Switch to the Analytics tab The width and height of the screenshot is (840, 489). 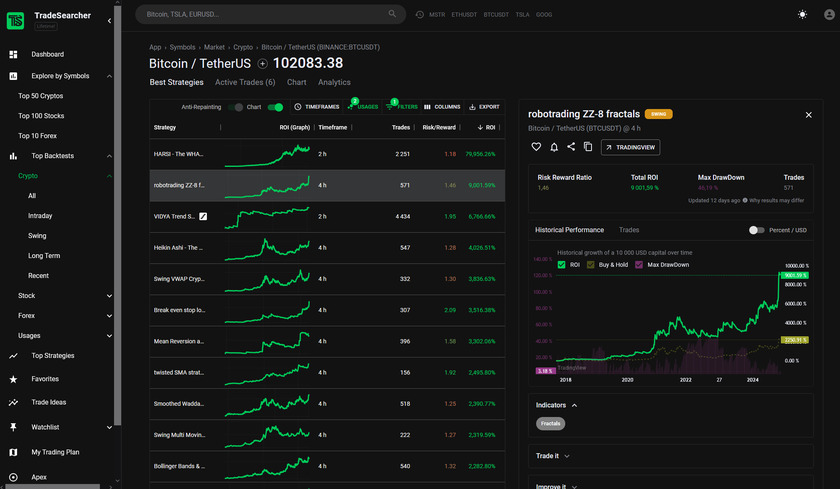(334, 82)
